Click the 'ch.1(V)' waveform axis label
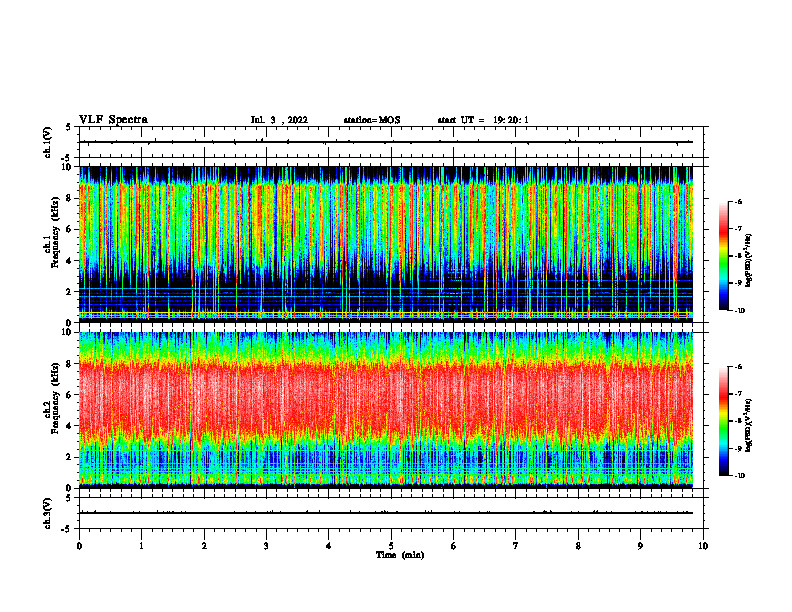 tap(48, 142)
